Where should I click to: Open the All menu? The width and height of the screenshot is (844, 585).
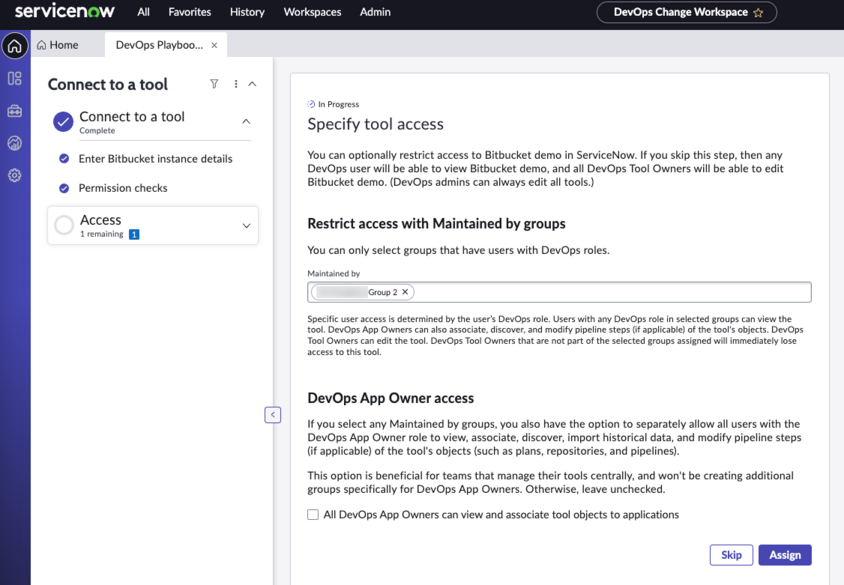(x=143, y=12)
